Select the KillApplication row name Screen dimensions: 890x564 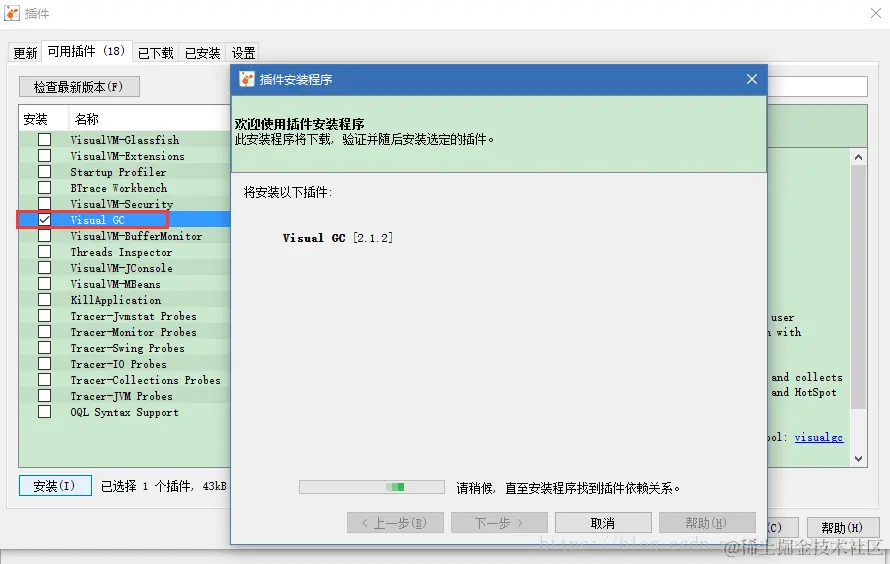coord(115,300)
